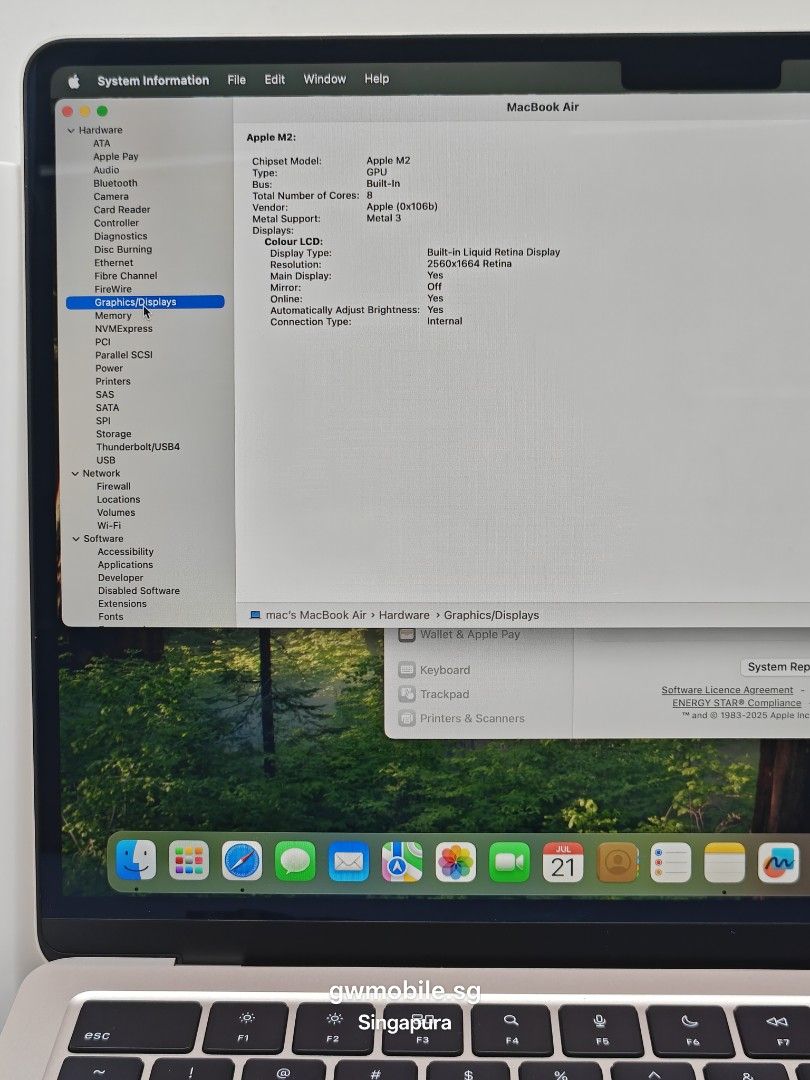Viewport: 810px width, 1080px height.
Task: Select Camera in the sidebar
Action: (111, 196)
